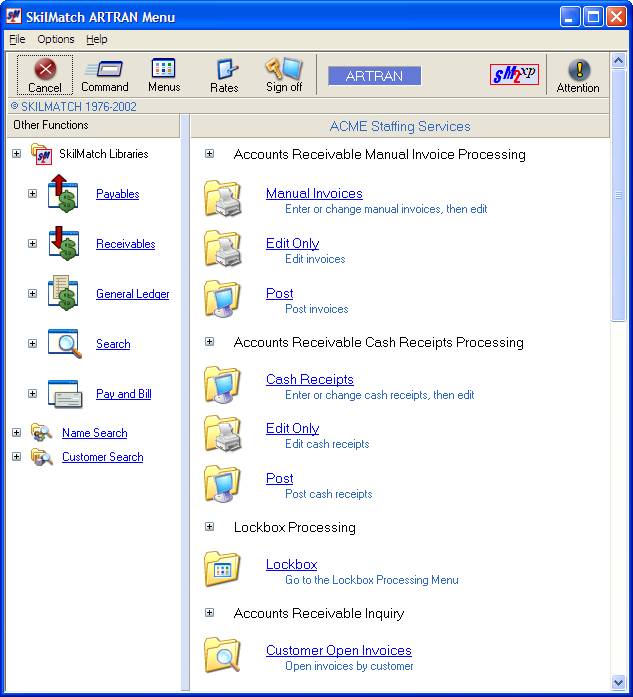Expand the Pay and Bill node
Image resolution: width=633 pixels, height=697 pixels.
tap(32, 393)
